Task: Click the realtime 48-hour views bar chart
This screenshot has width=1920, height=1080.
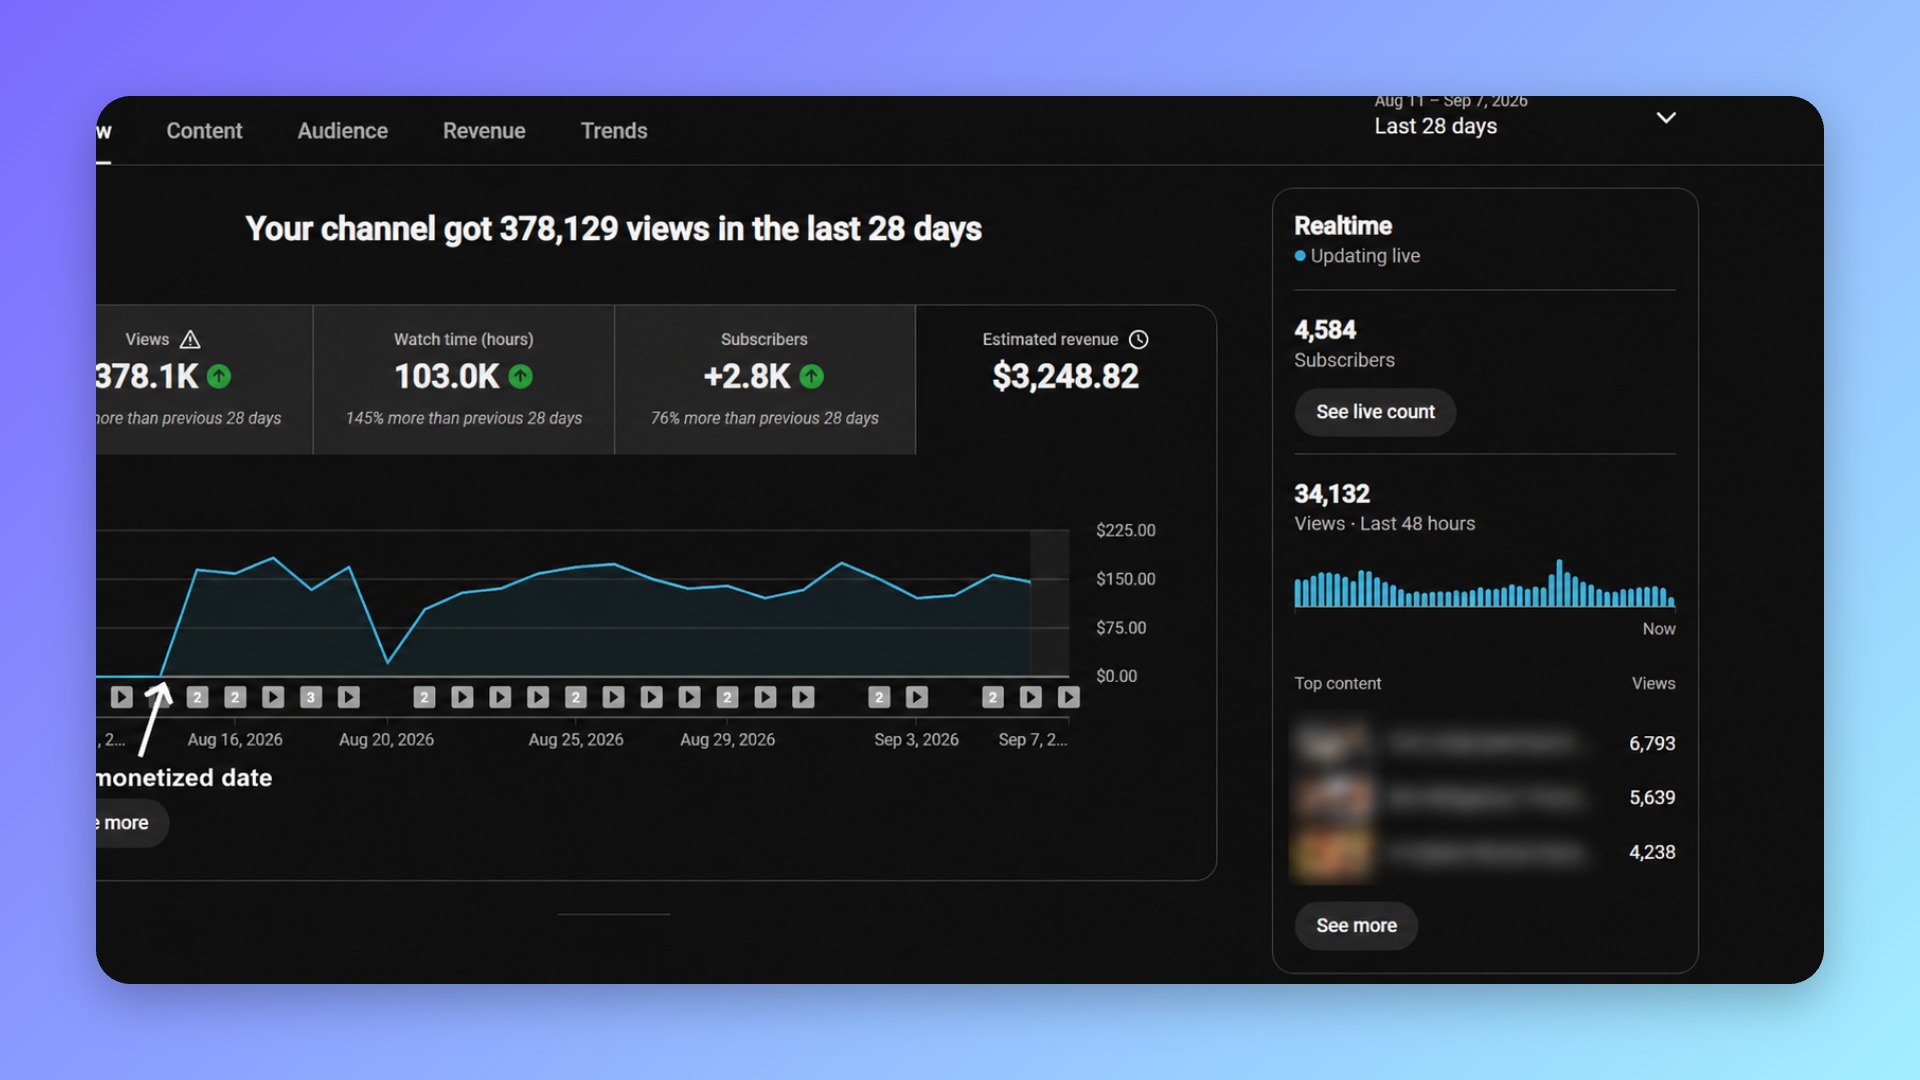Action: pos(1485,584)
